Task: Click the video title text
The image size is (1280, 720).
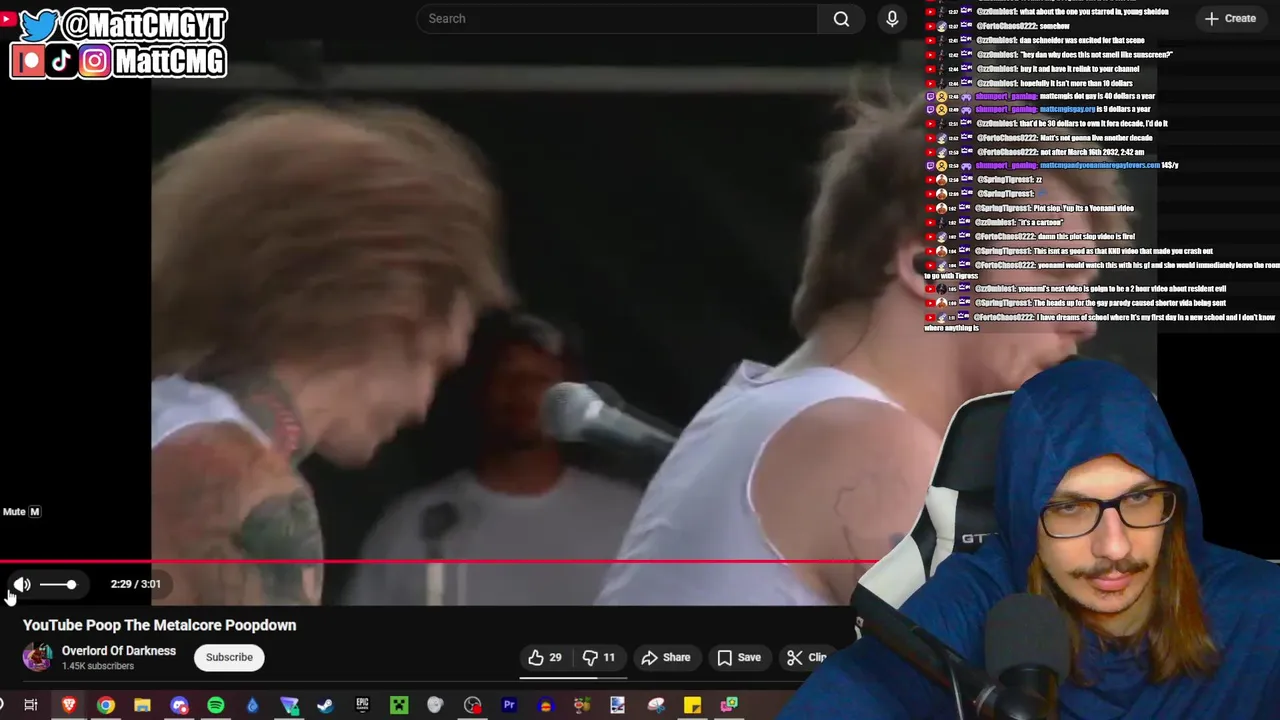Action: click(160, 625)
